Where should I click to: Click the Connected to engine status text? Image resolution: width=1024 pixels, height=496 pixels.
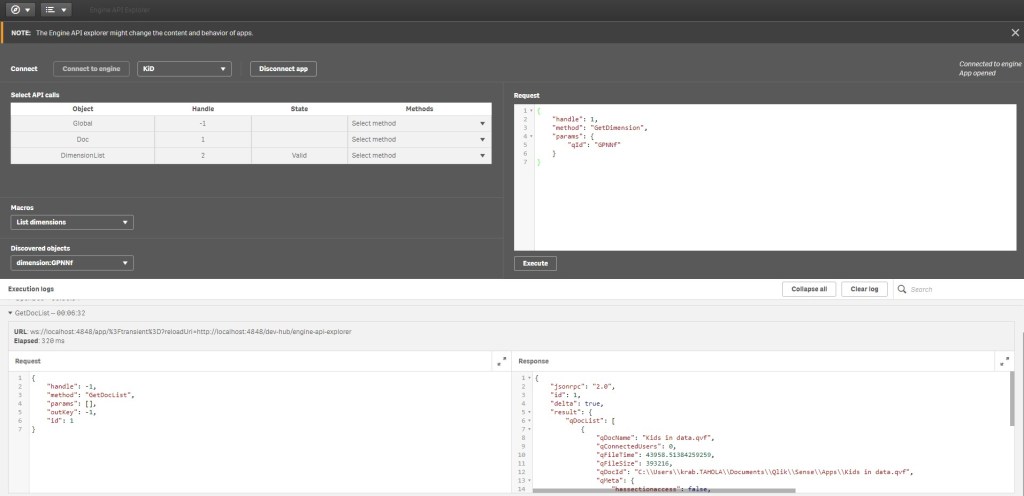click(x=989, y=64)
